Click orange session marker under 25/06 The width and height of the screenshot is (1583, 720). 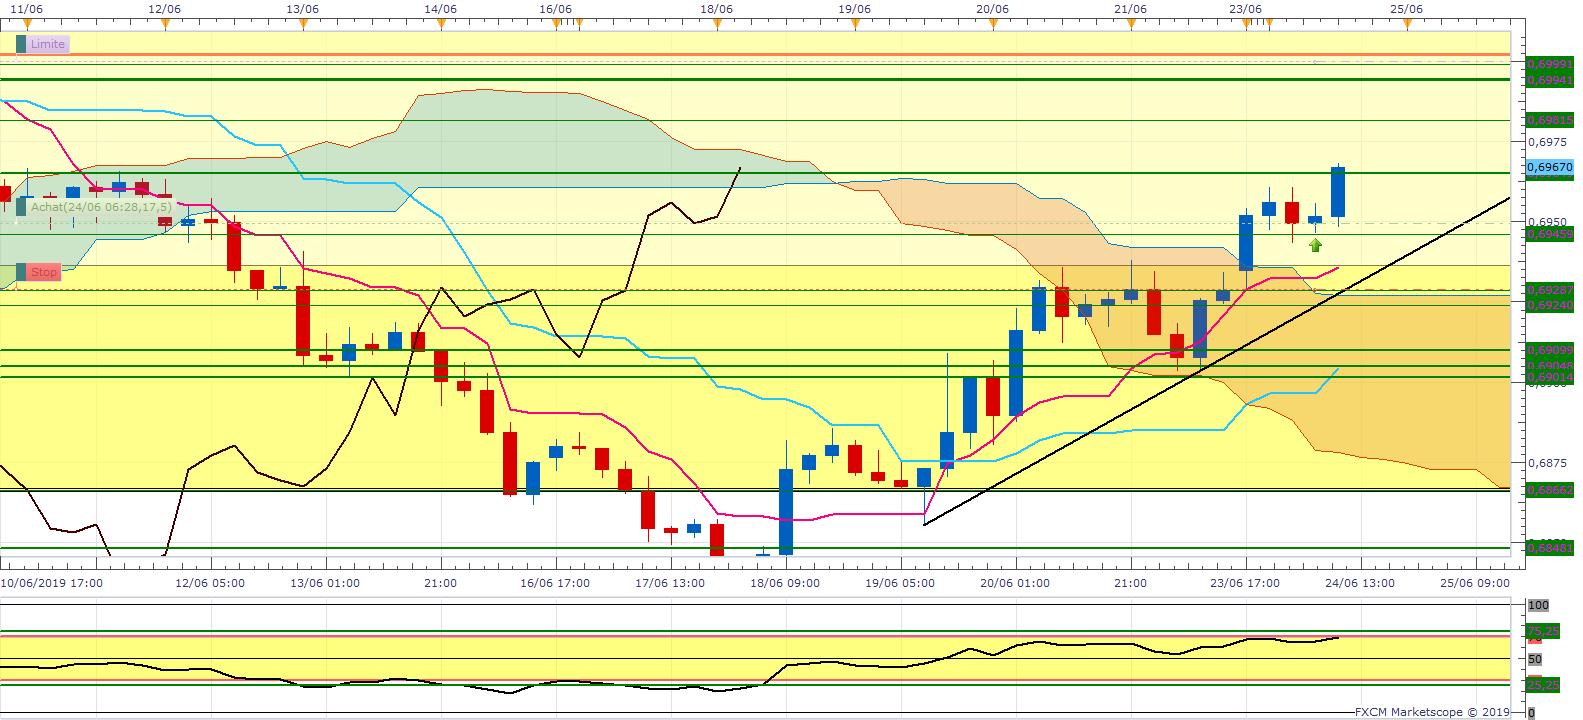point(1407,24)
